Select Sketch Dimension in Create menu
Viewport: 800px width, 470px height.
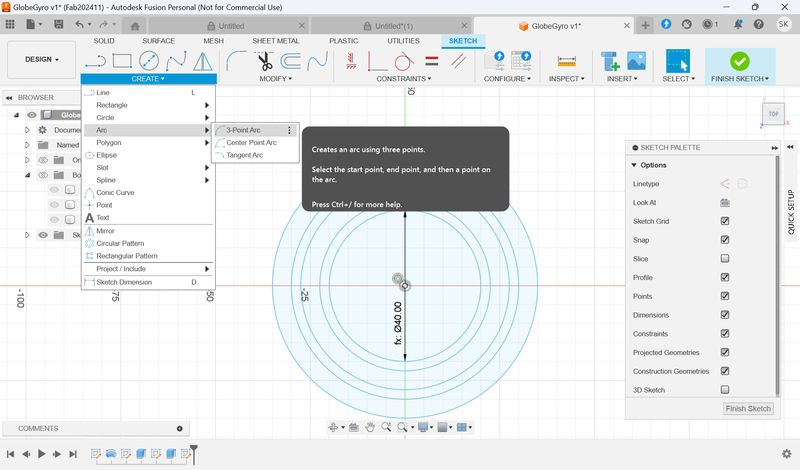coord(124,282)
